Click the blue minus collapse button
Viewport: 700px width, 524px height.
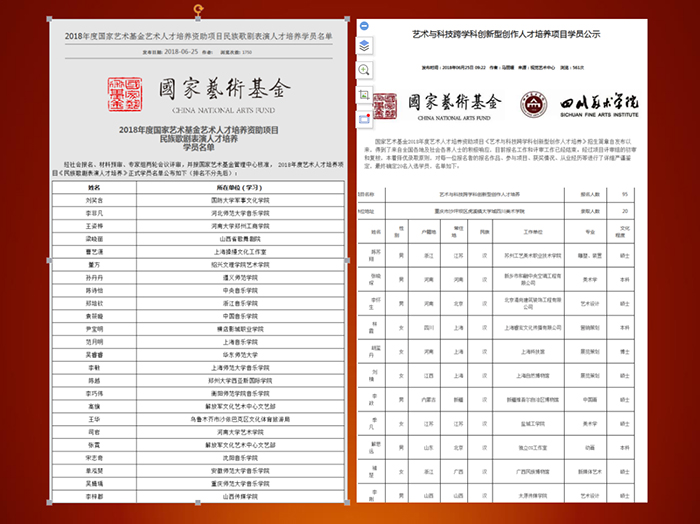click(x=364, y=24)
